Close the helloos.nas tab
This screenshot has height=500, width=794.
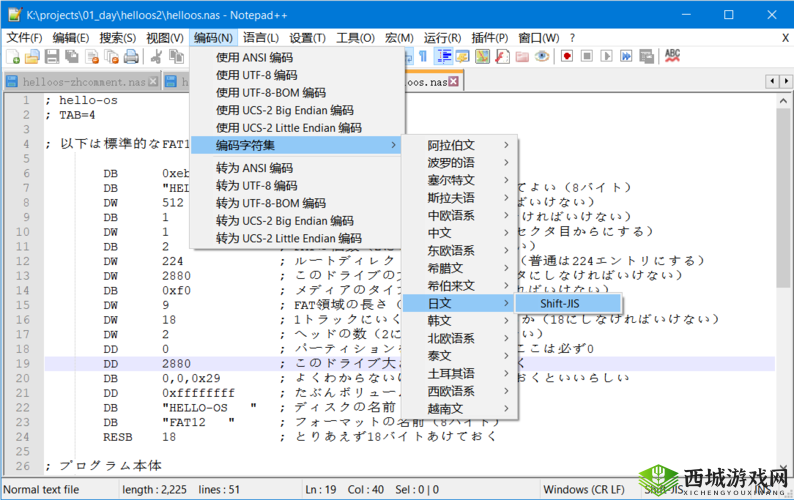click(454, 81)
